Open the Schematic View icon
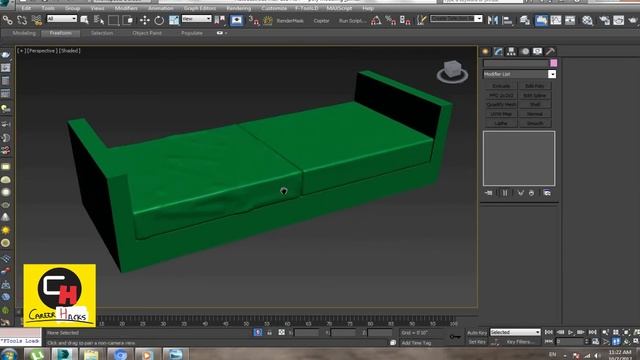 [570, 20]
